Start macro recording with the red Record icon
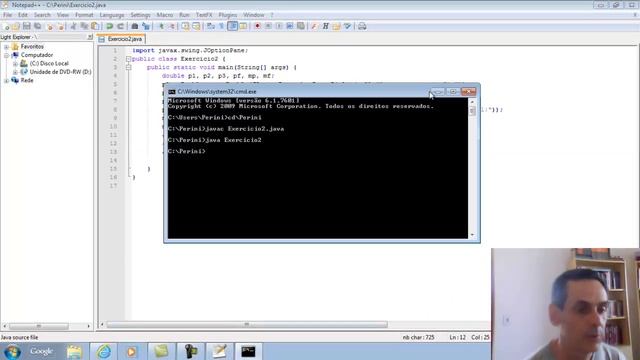This screenshot has width=640, height=360. [x=257, y=27]
